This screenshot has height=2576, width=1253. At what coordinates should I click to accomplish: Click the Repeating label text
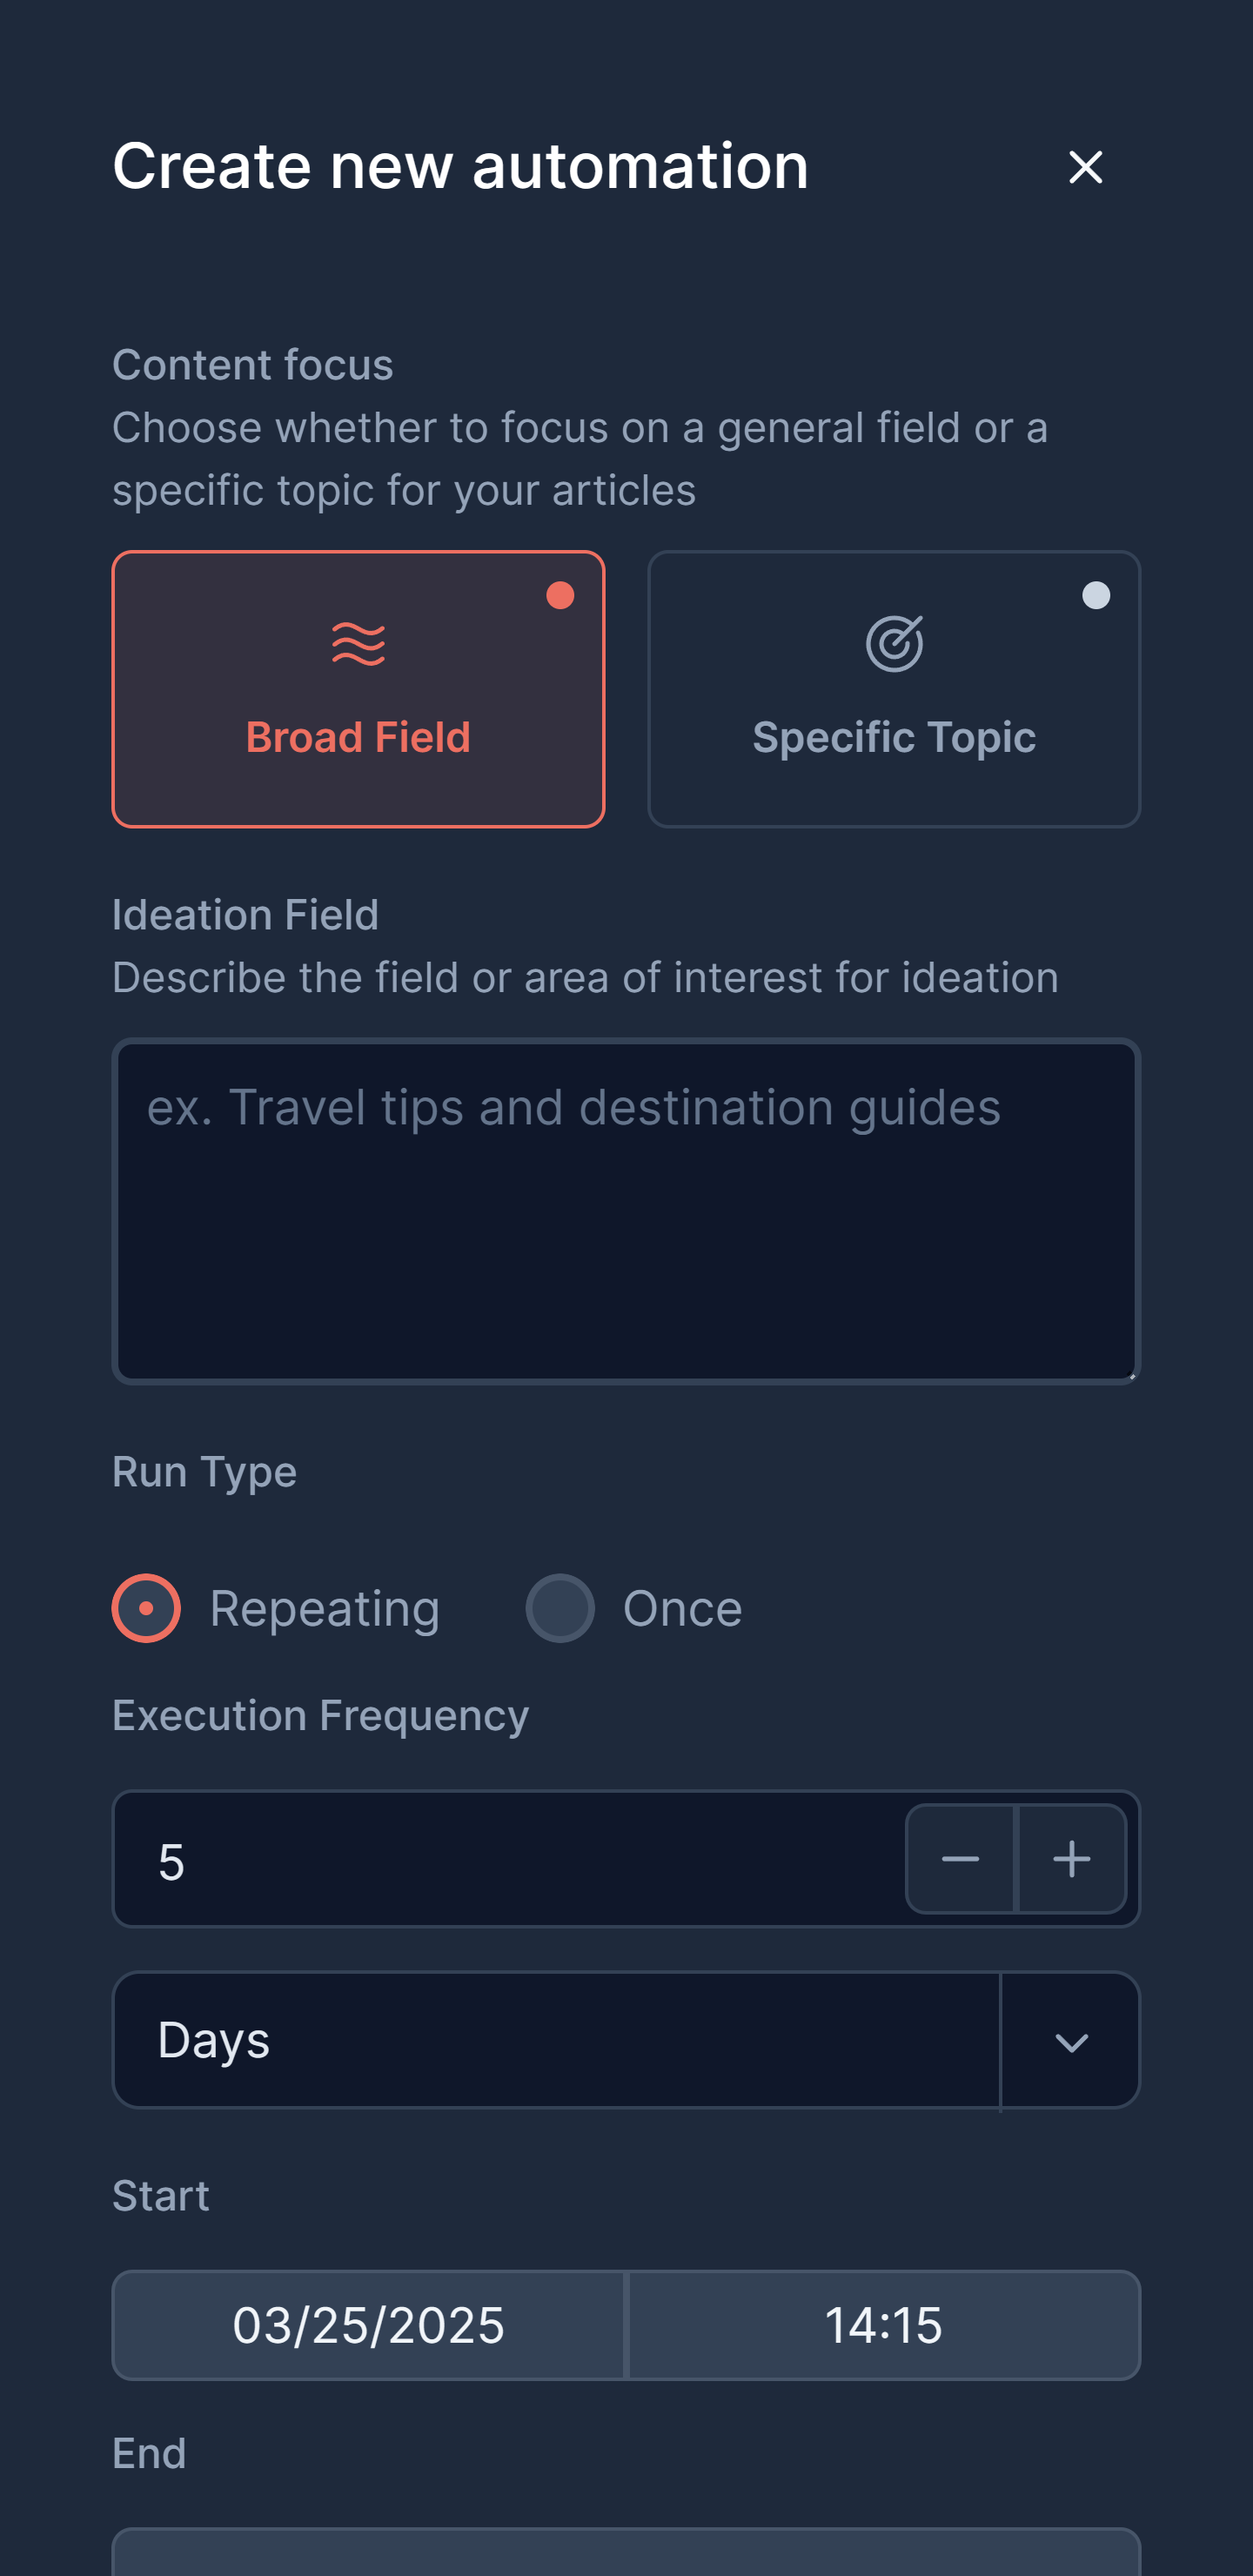click(325, 1609)
